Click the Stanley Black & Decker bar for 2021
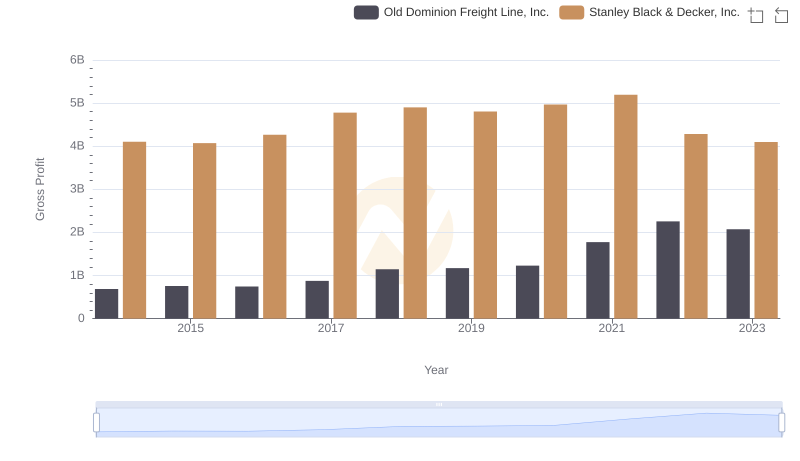 626,207
